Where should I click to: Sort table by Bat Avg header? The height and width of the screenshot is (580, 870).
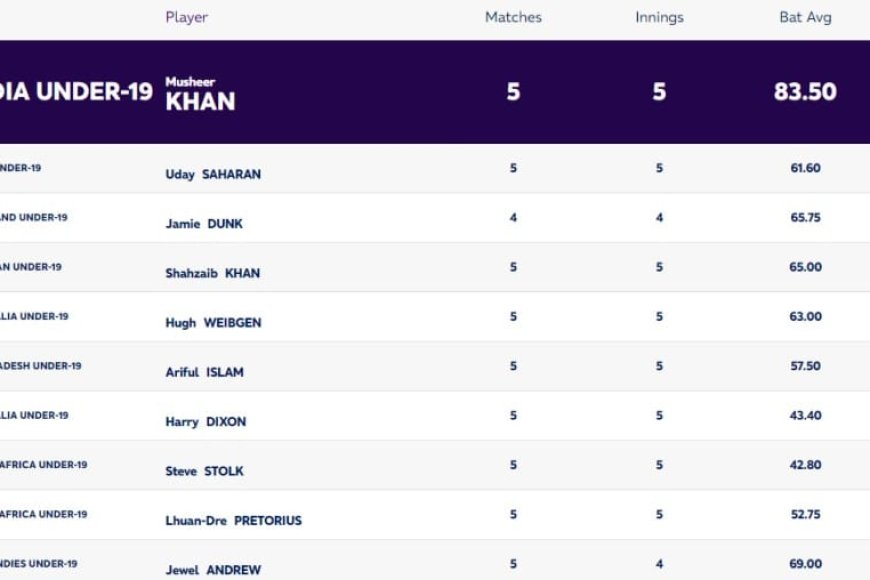[x=805, y=17]
